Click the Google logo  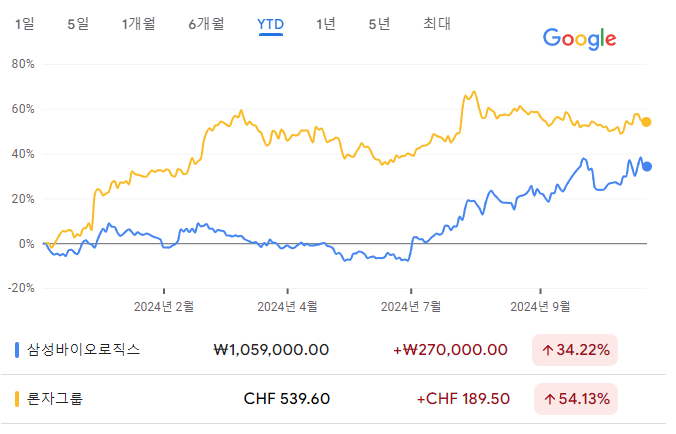(579, 39)
